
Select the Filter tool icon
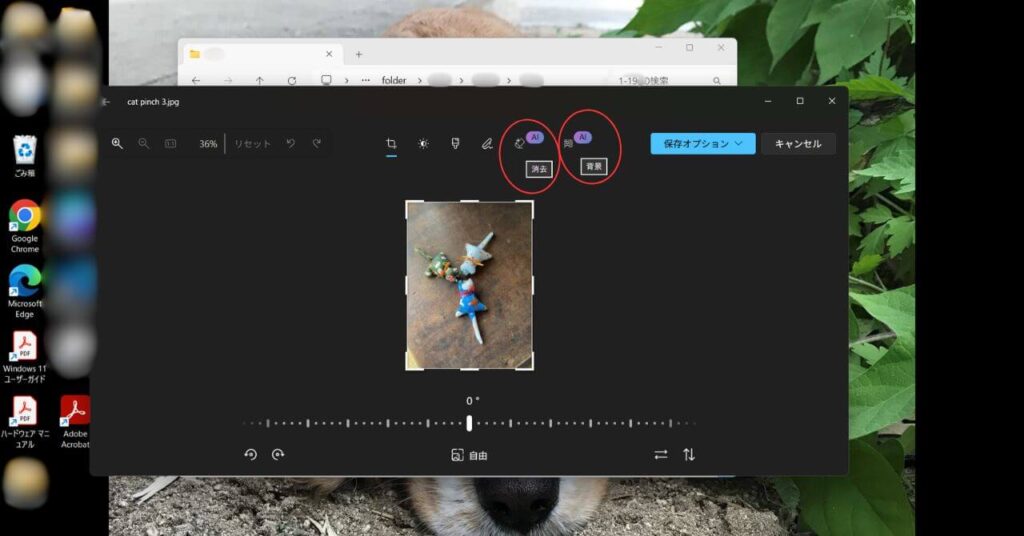(455, 144)
